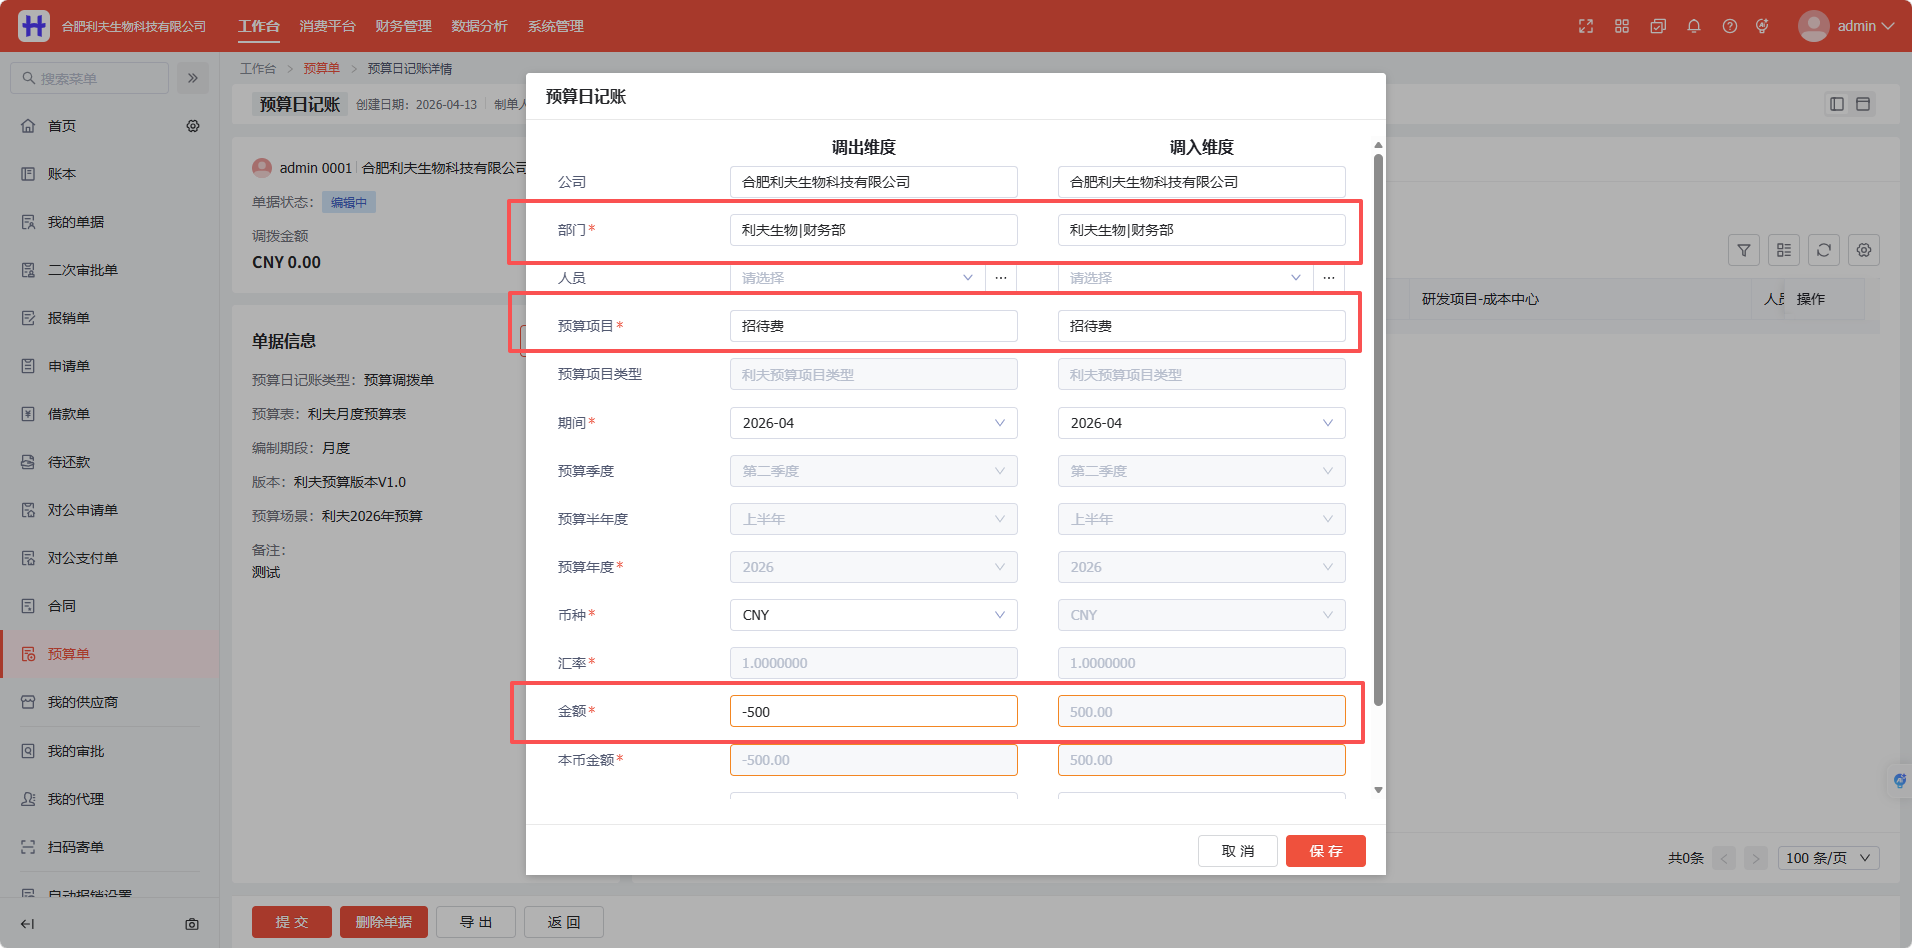The width and height of the screenshot is (1912, 948).
Task: Open 账本 in sidebar
Action: 62,174
